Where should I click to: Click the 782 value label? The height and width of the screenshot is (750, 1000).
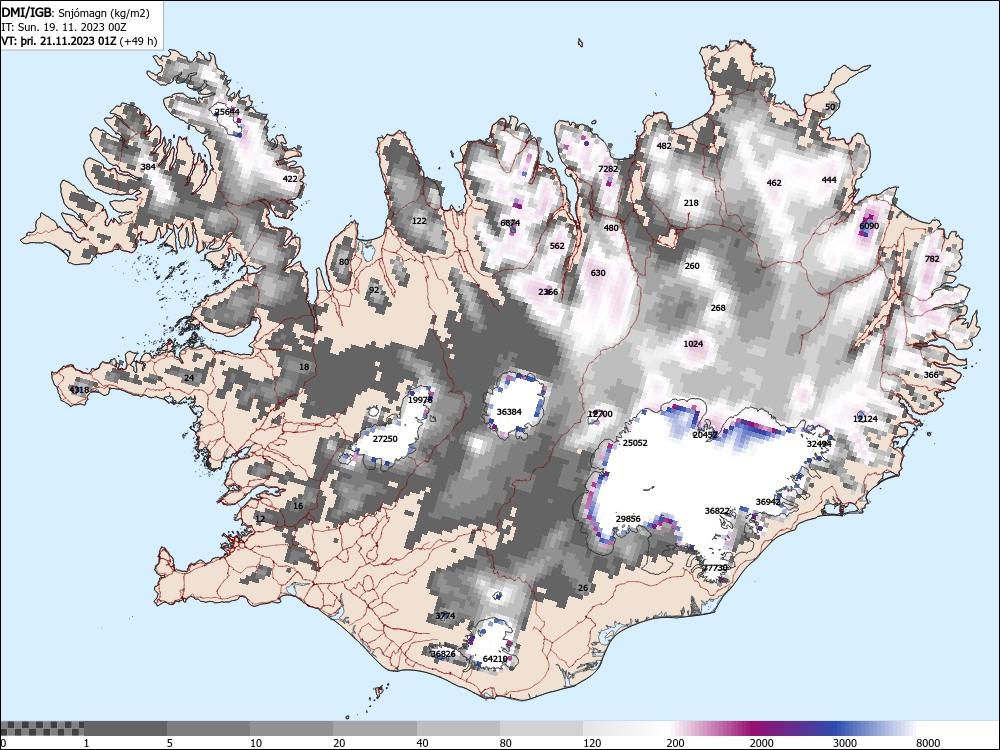pyautogui.click(x=932, y=258)
